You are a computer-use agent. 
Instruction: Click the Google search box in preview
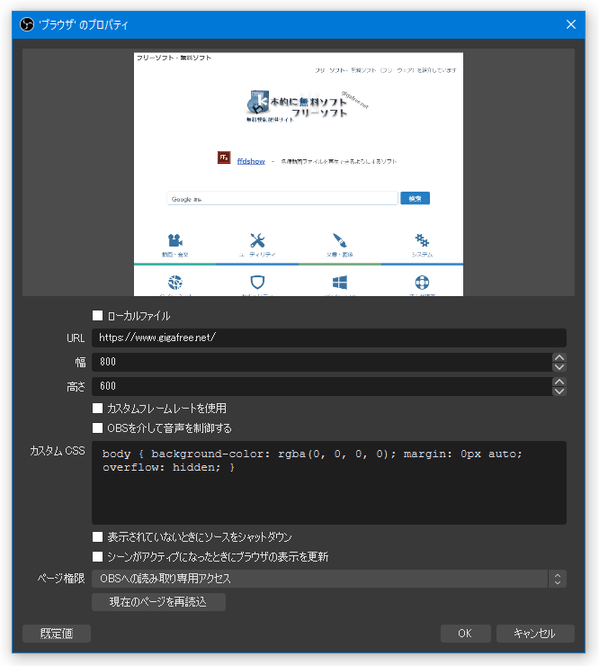pos(282,198)
